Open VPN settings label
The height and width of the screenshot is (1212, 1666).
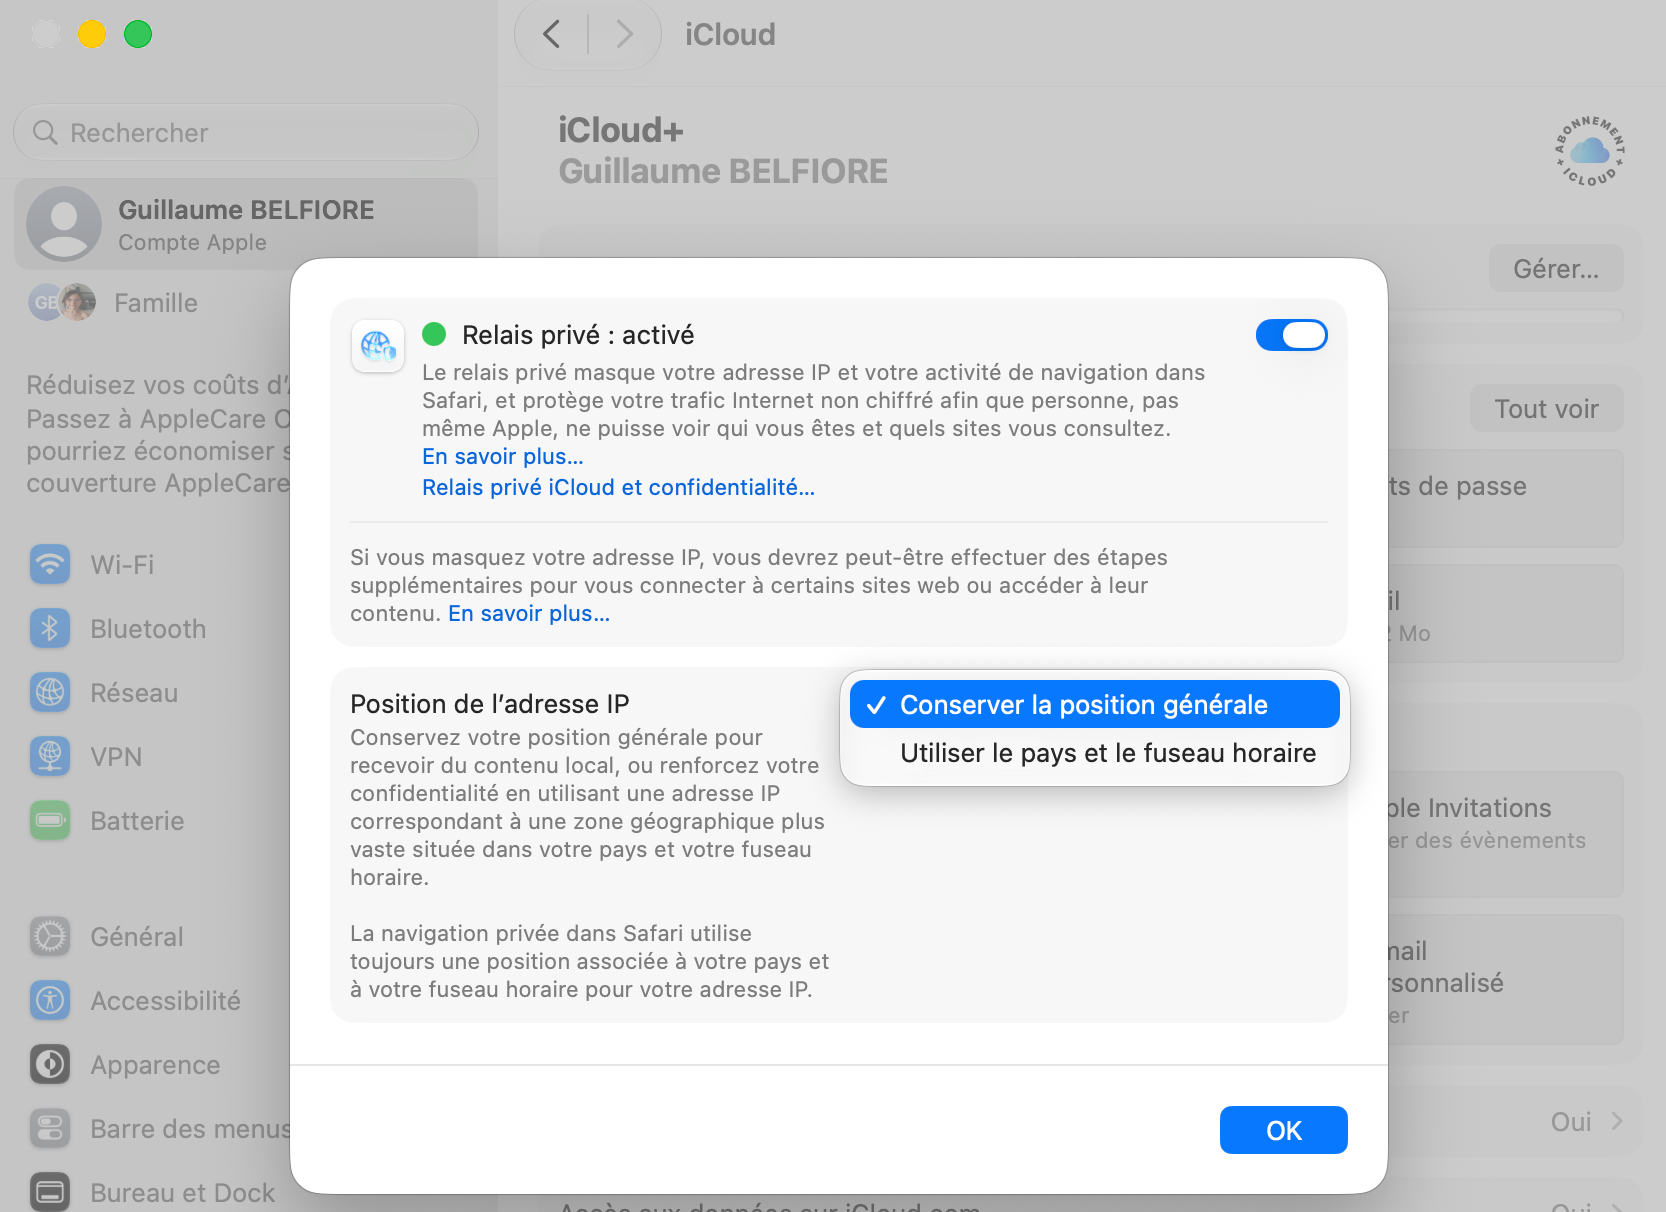tap(116, 757)
